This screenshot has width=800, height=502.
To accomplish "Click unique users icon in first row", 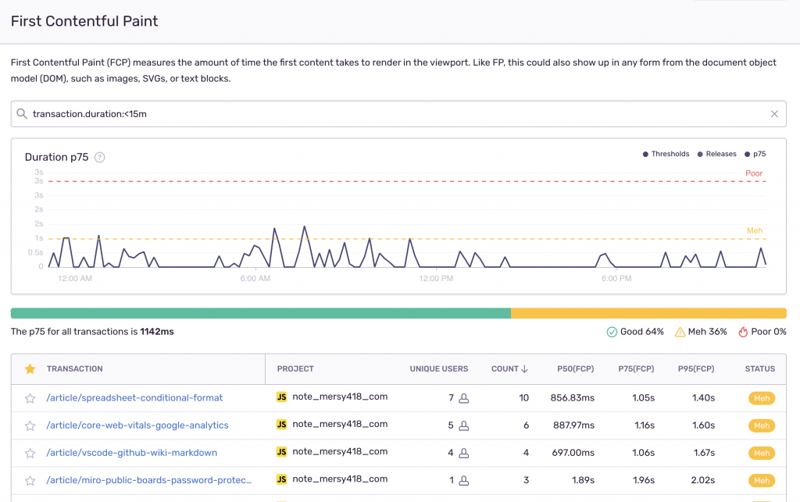I will (464, 398).
